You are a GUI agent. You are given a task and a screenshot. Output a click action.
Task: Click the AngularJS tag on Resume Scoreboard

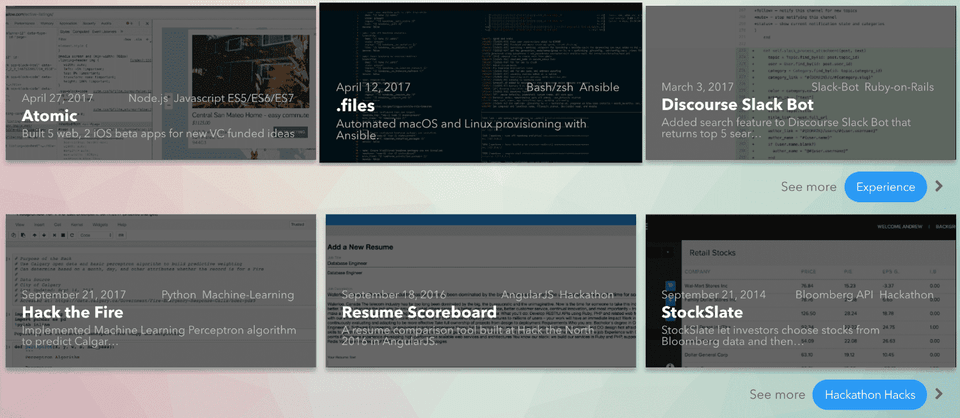(x=527, y=295)
